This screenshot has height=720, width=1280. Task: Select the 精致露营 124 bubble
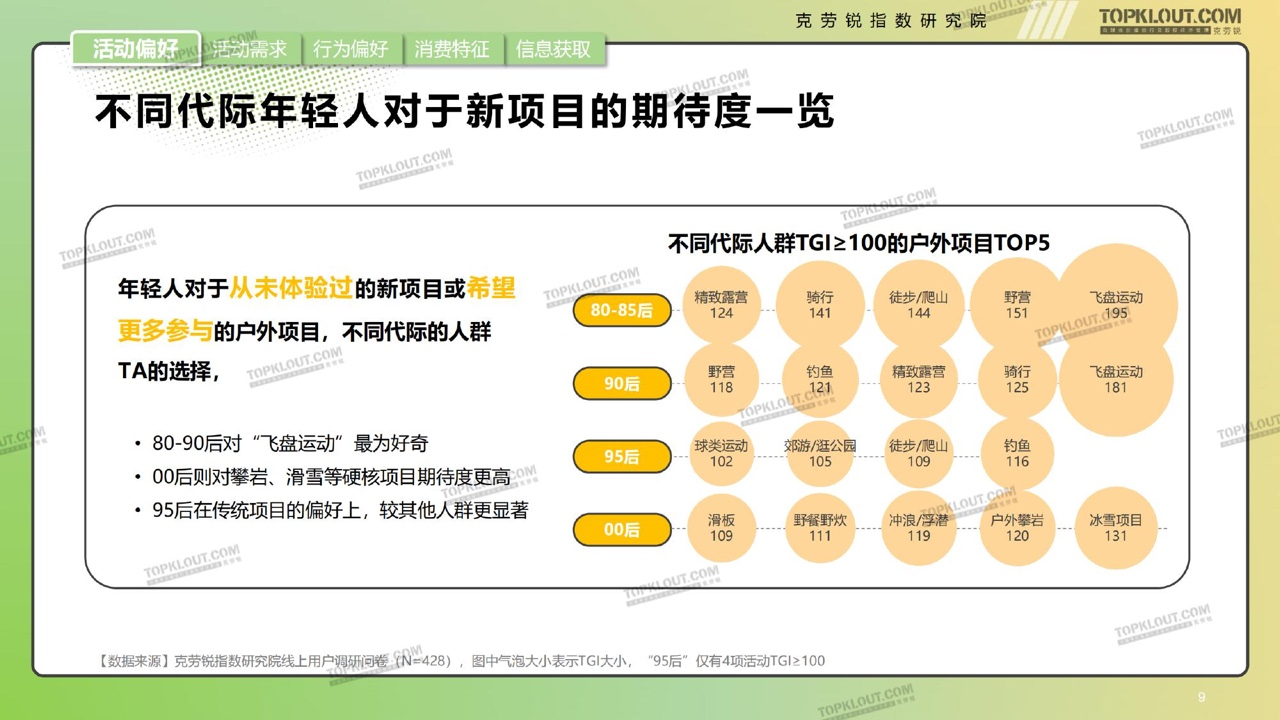tap(721, 305)
